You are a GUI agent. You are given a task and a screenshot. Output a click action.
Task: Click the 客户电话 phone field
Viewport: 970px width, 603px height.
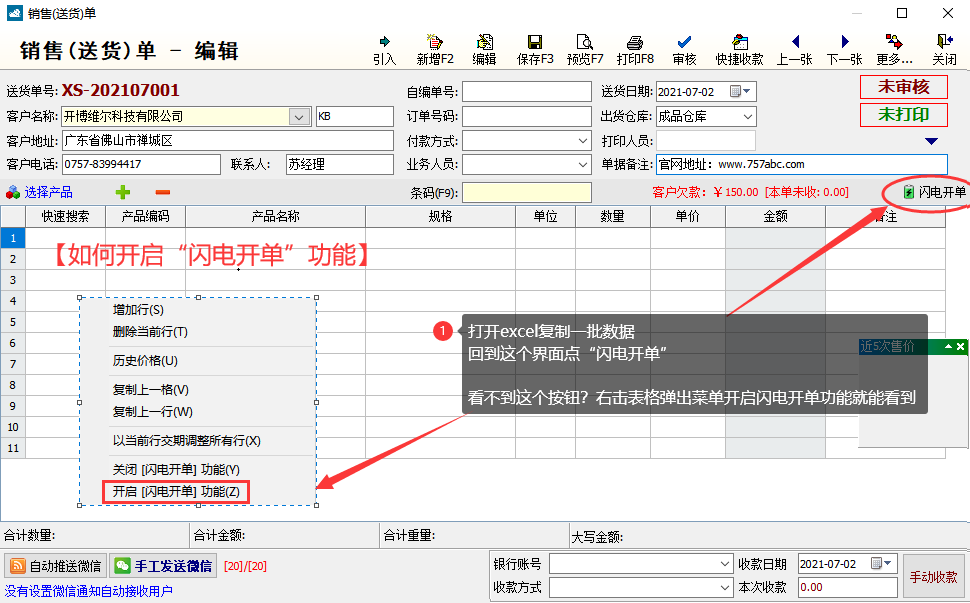(141, 164)
